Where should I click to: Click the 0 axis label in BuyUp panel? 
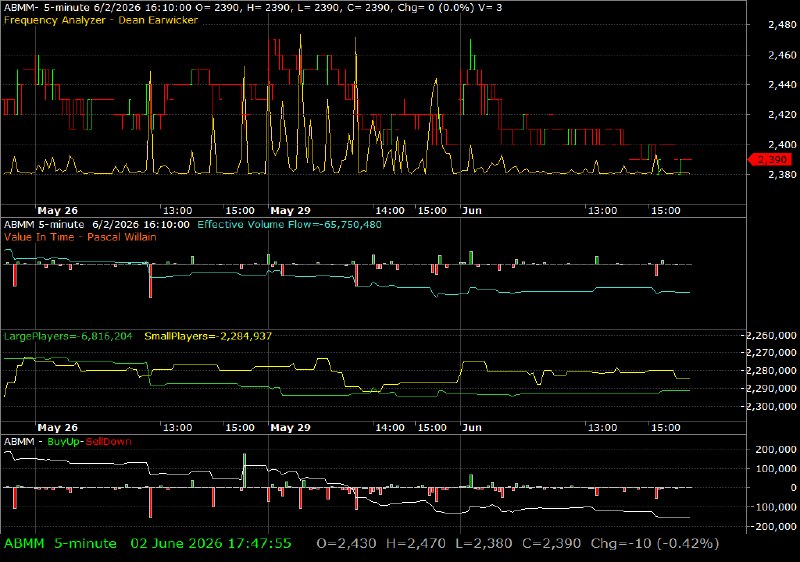click(793, 488)
